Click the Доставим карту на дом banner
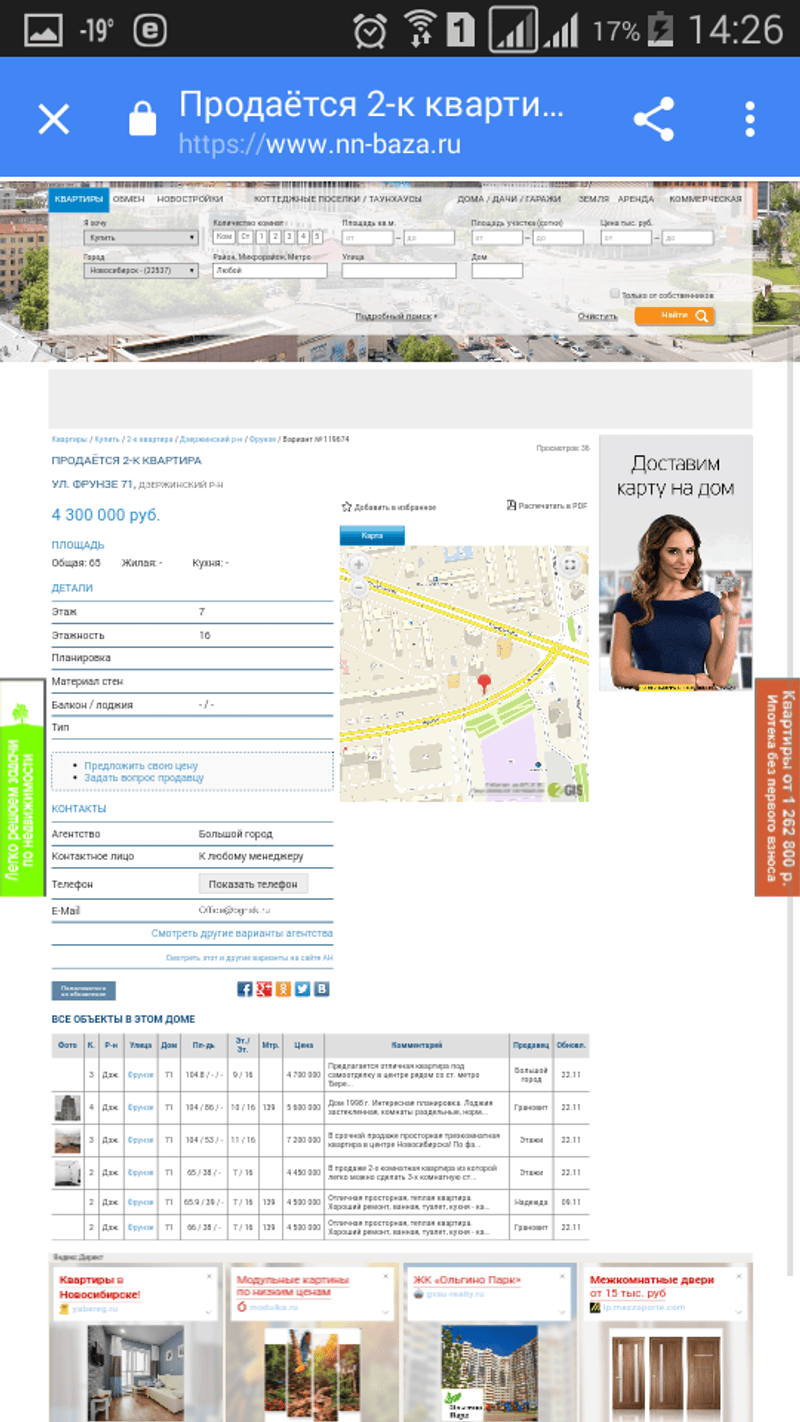800x1422 pixels. (x=675, y=563)
